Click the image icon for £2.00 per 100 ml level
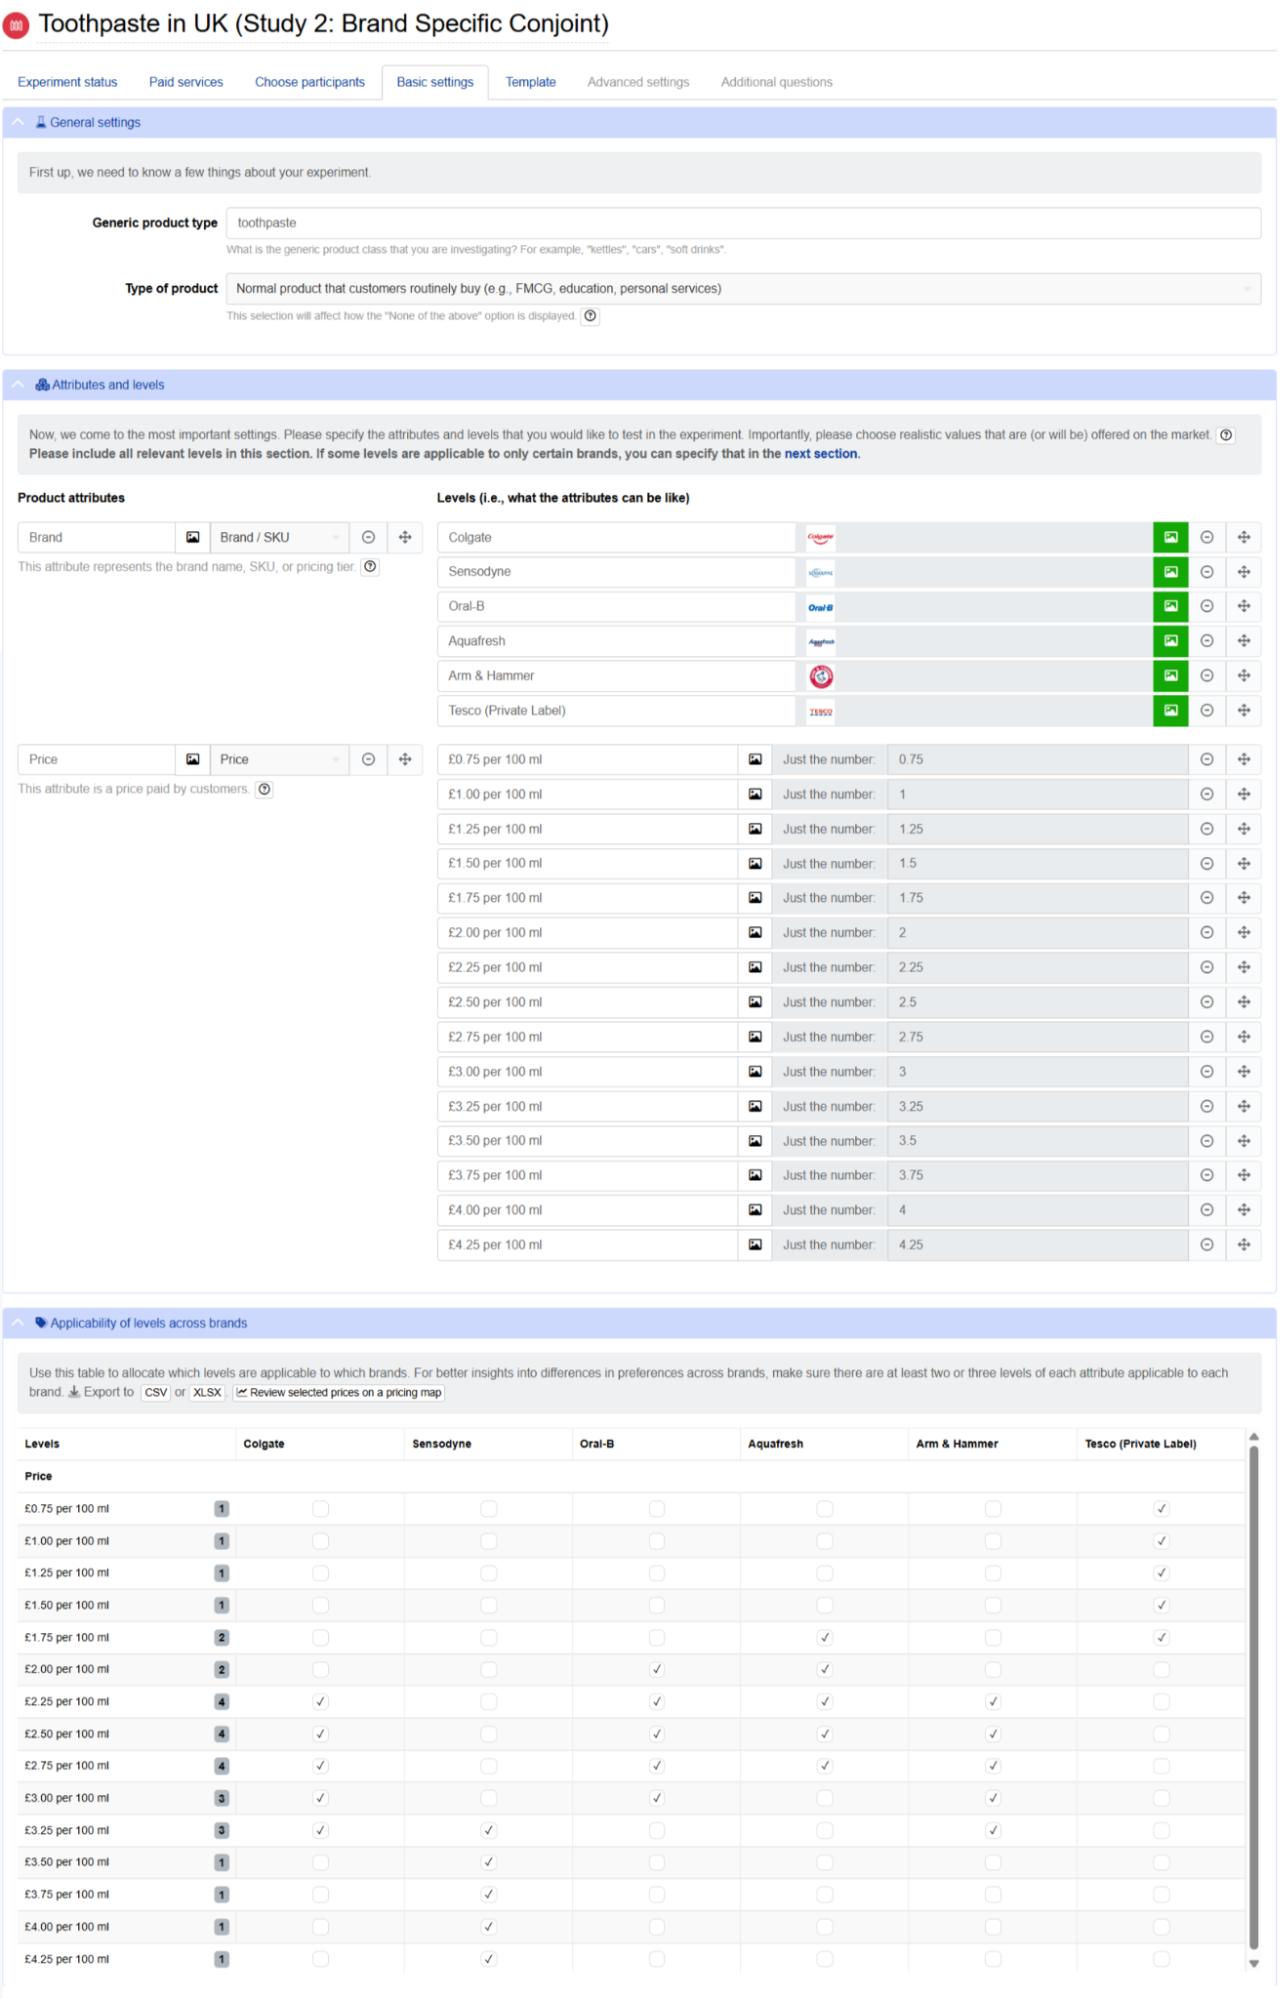 click(755, 932)
